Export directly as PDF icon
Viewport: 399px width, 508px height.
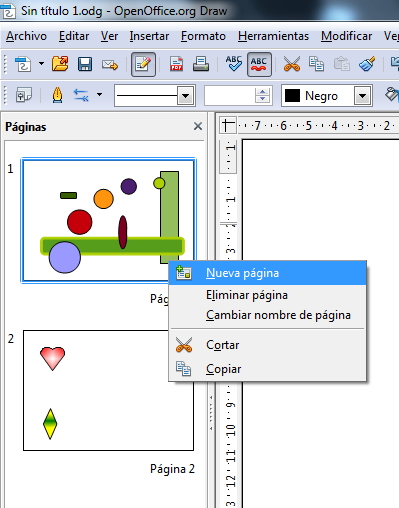coord(176,64)
